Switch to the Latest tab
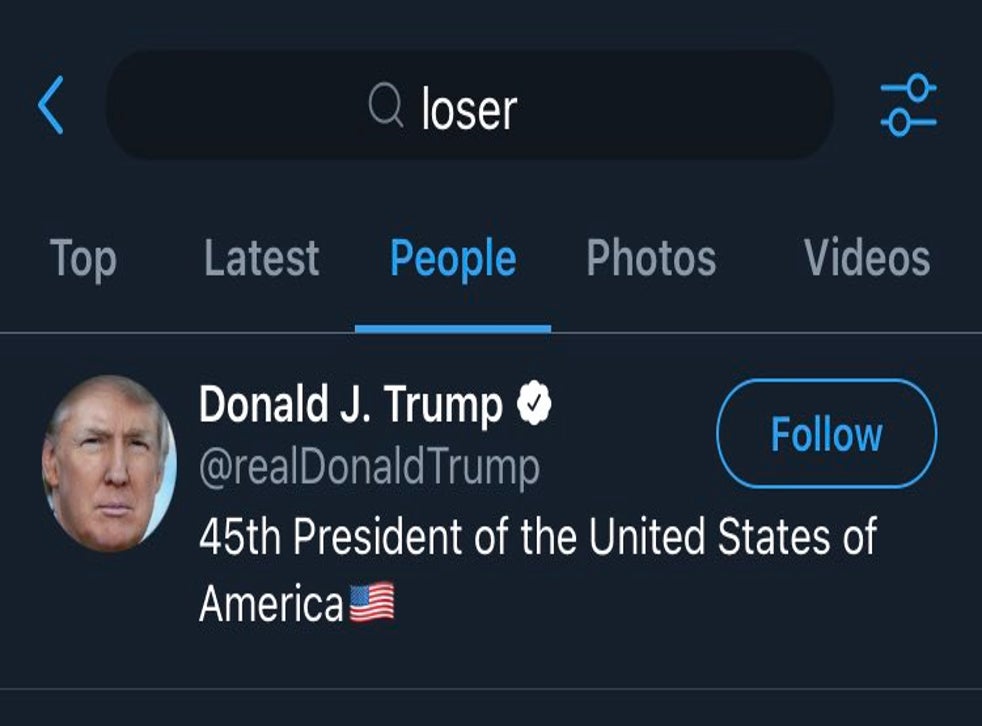This screenshot has height=726, width=982. click(262, 258)
